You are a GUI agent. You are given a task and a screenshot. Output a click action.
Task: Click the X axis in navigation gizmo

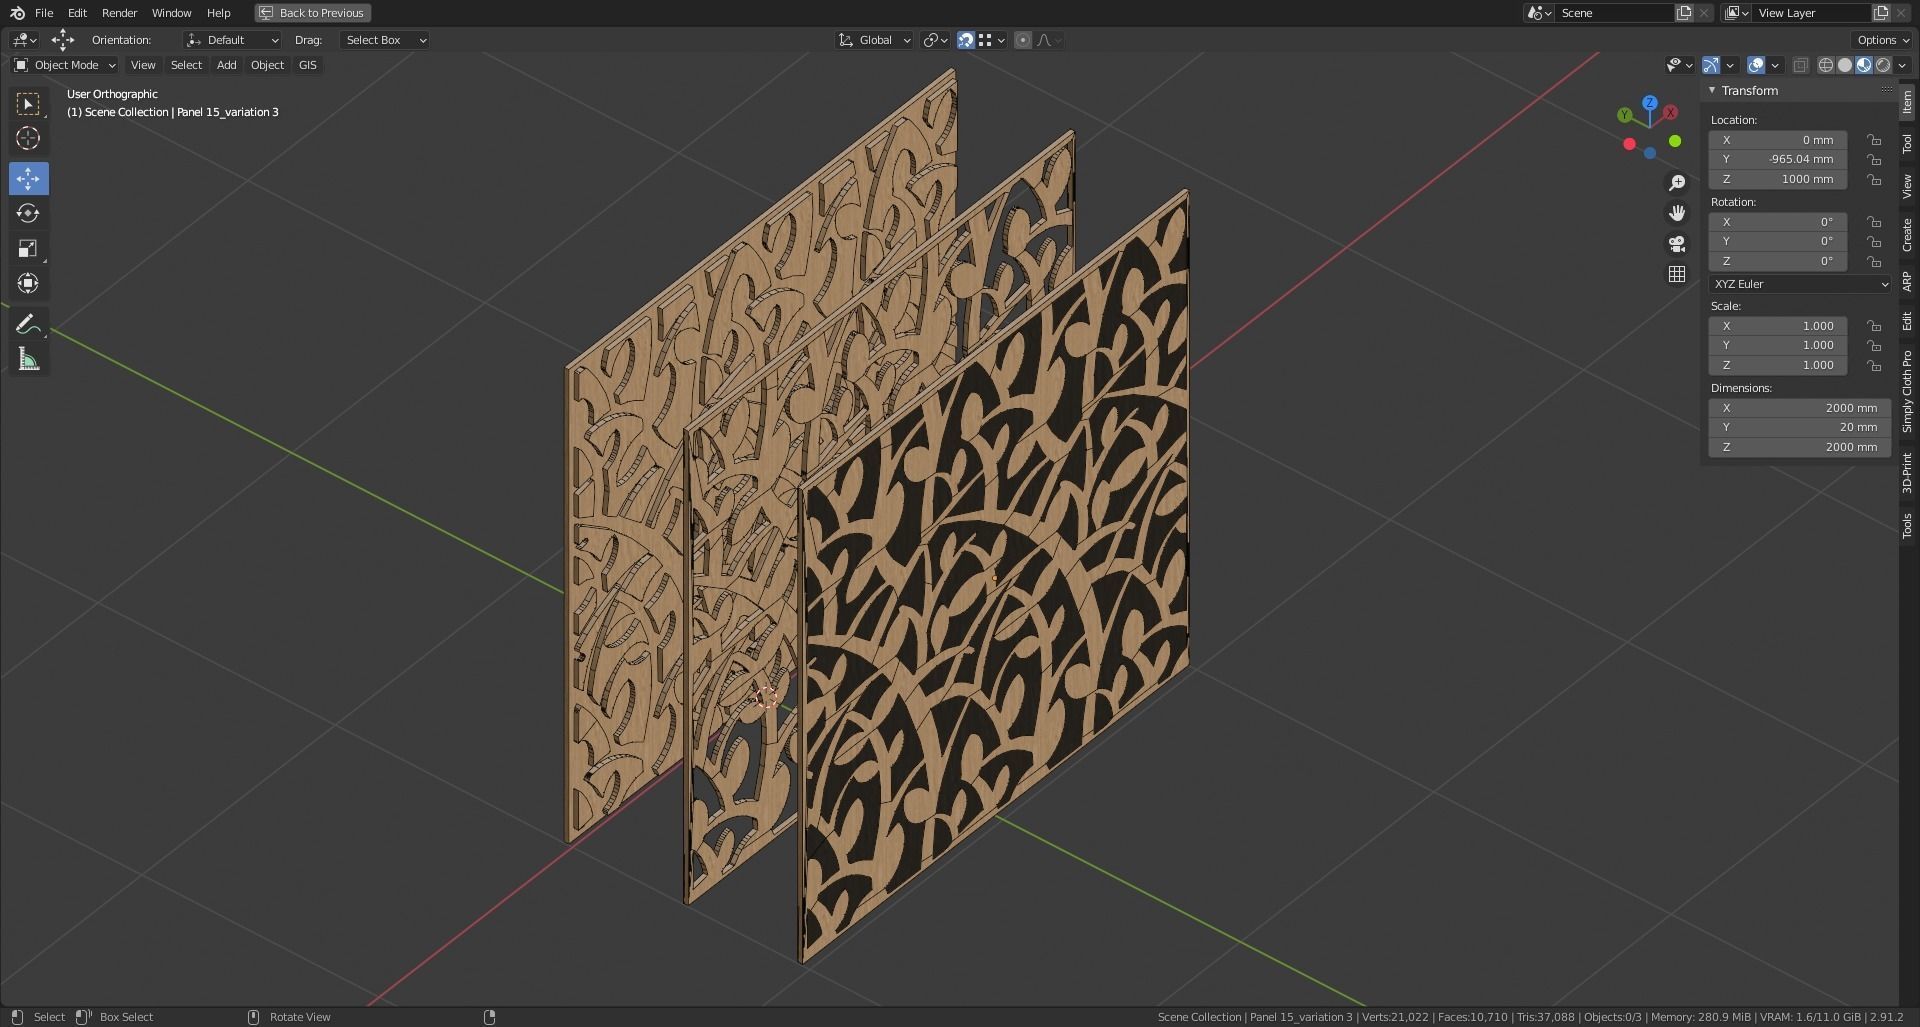[x=1670, y=113]
